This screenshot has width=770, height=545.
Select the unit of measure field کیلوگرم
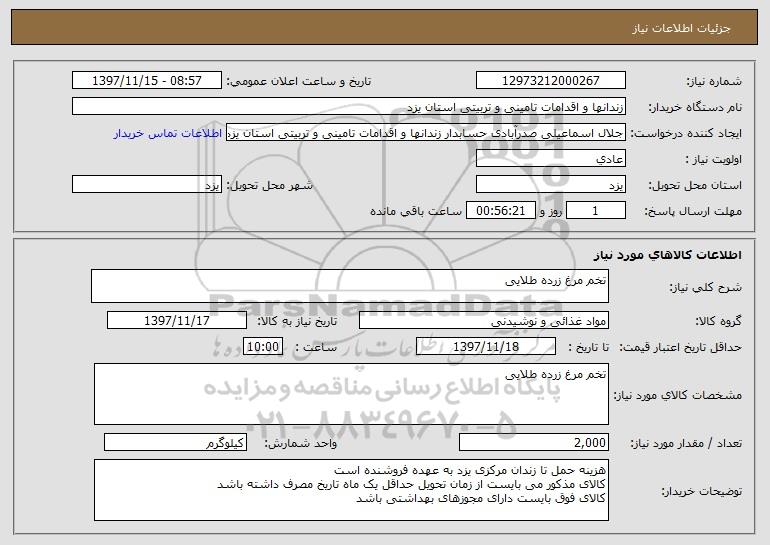tap(175, 442)
